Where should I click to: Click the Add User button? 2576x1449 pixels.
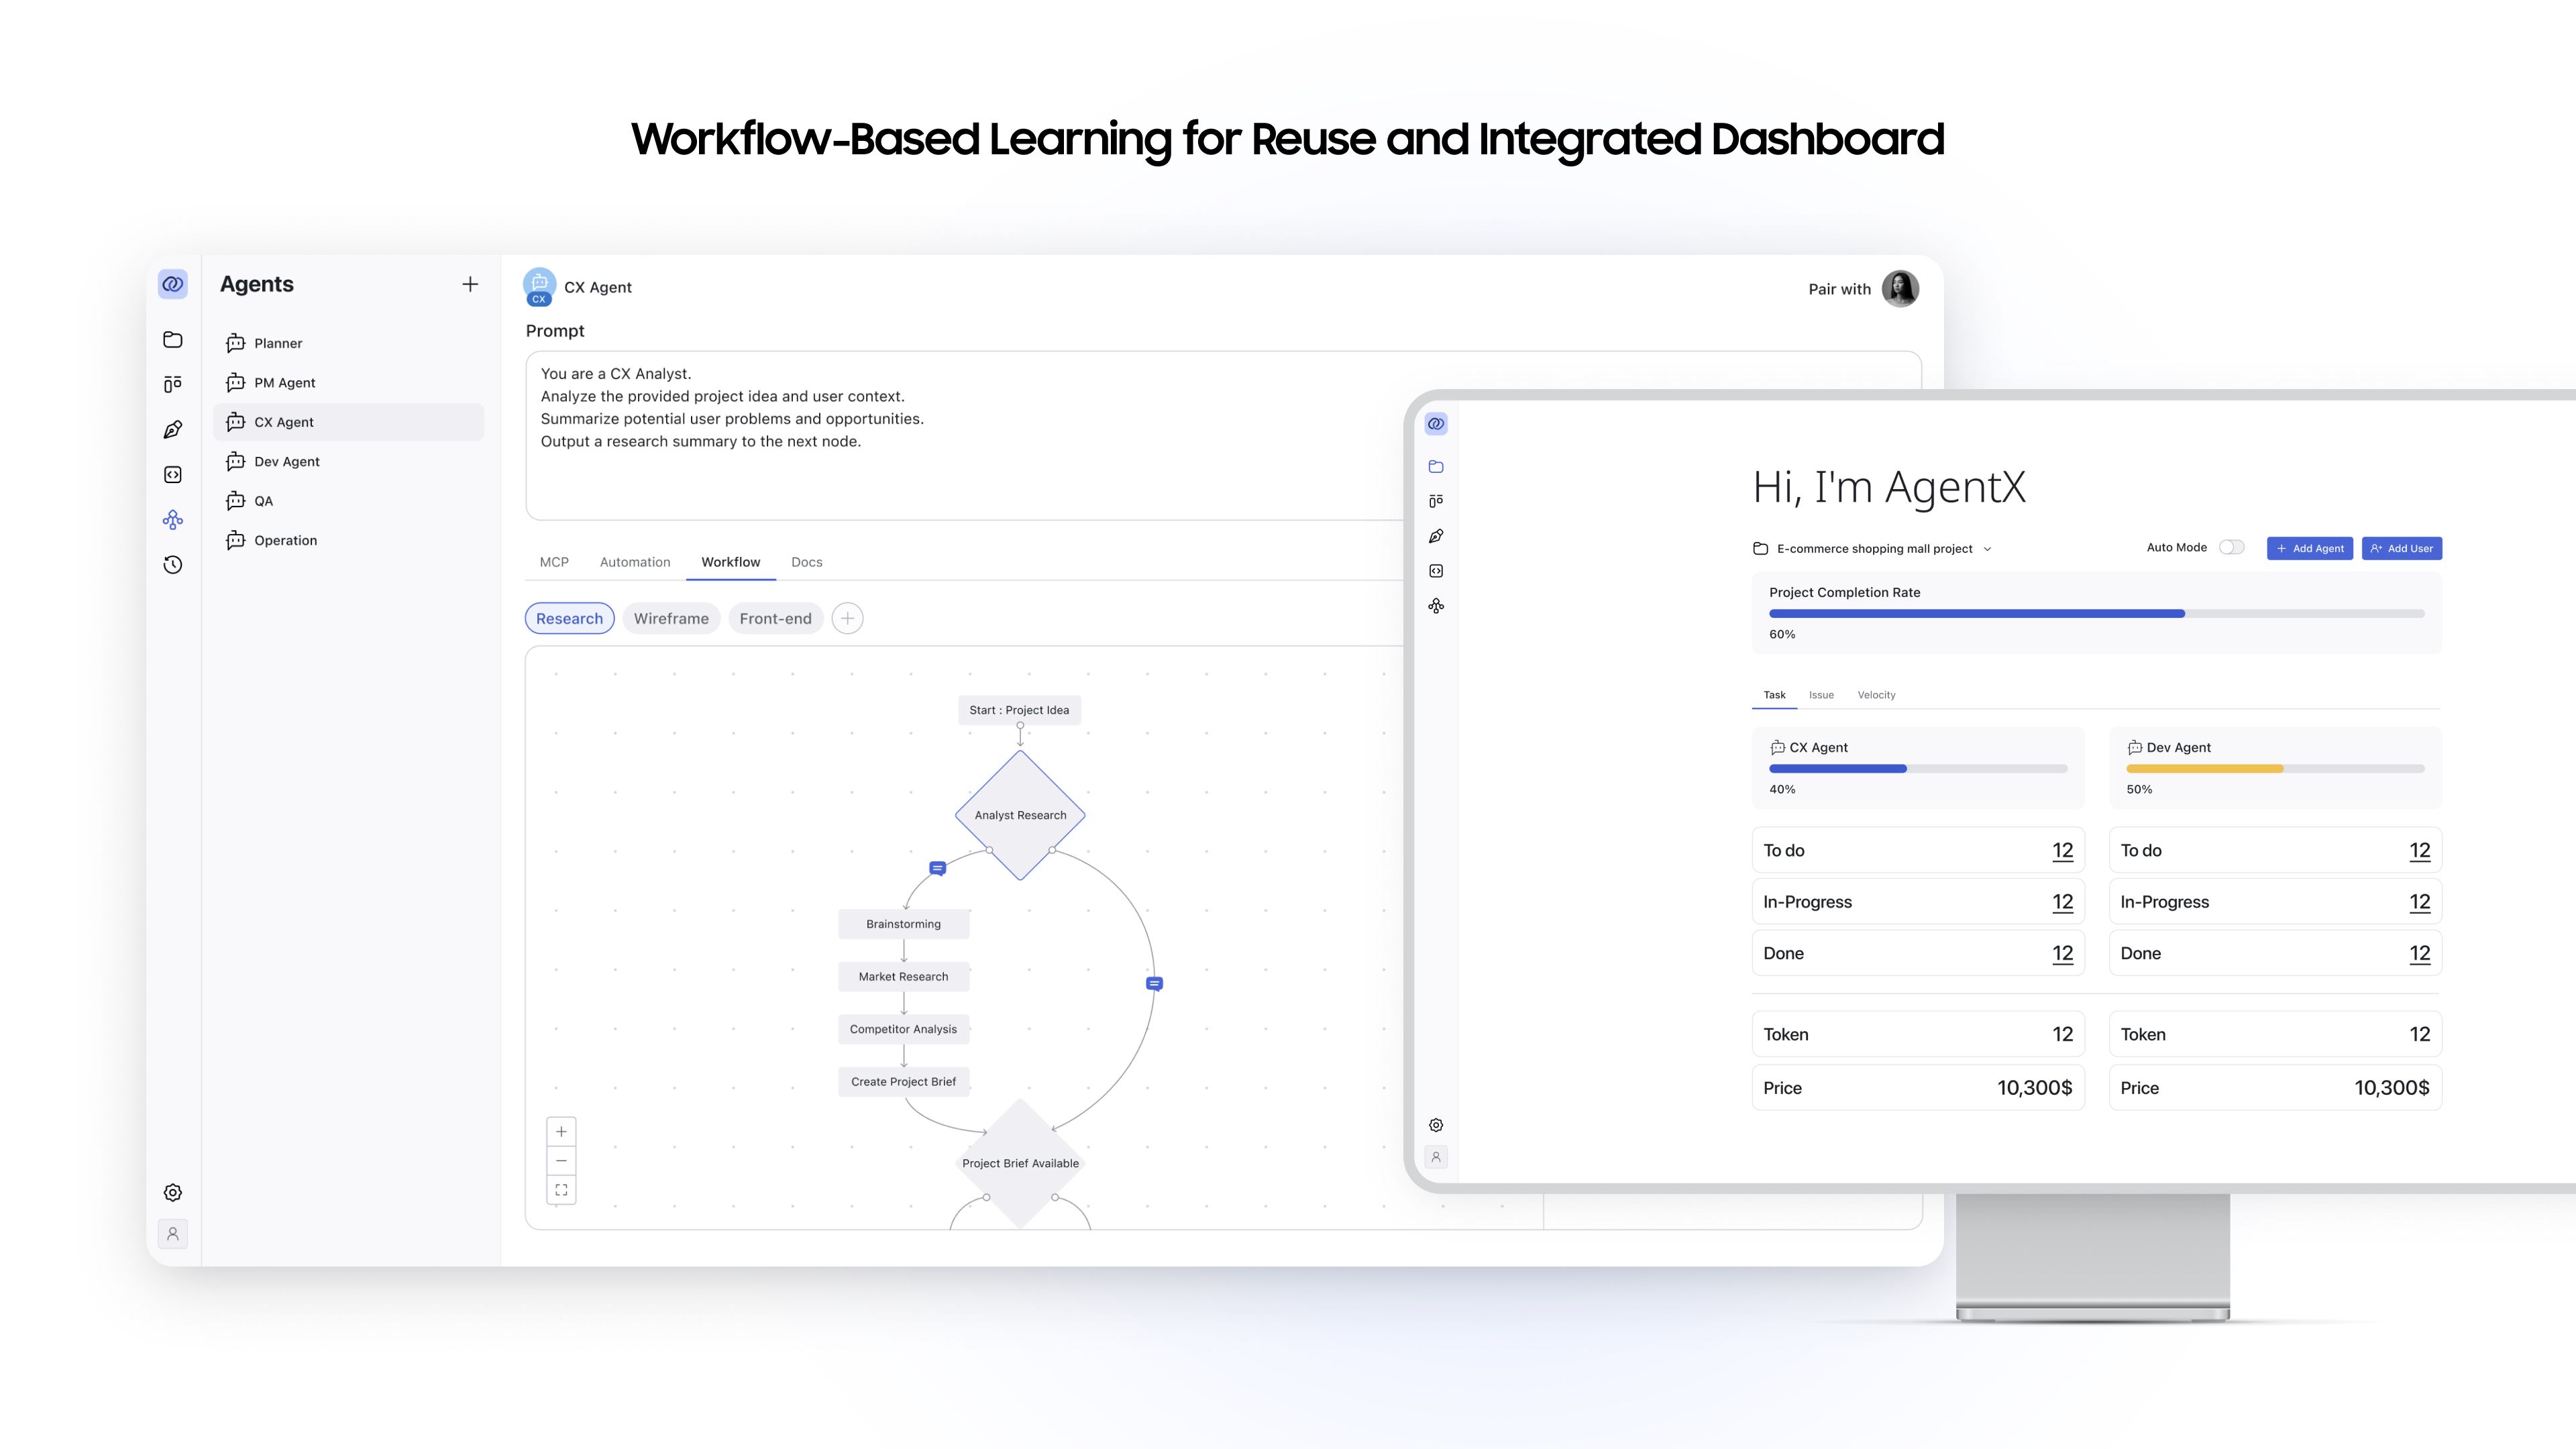(x=2401, y=548)
